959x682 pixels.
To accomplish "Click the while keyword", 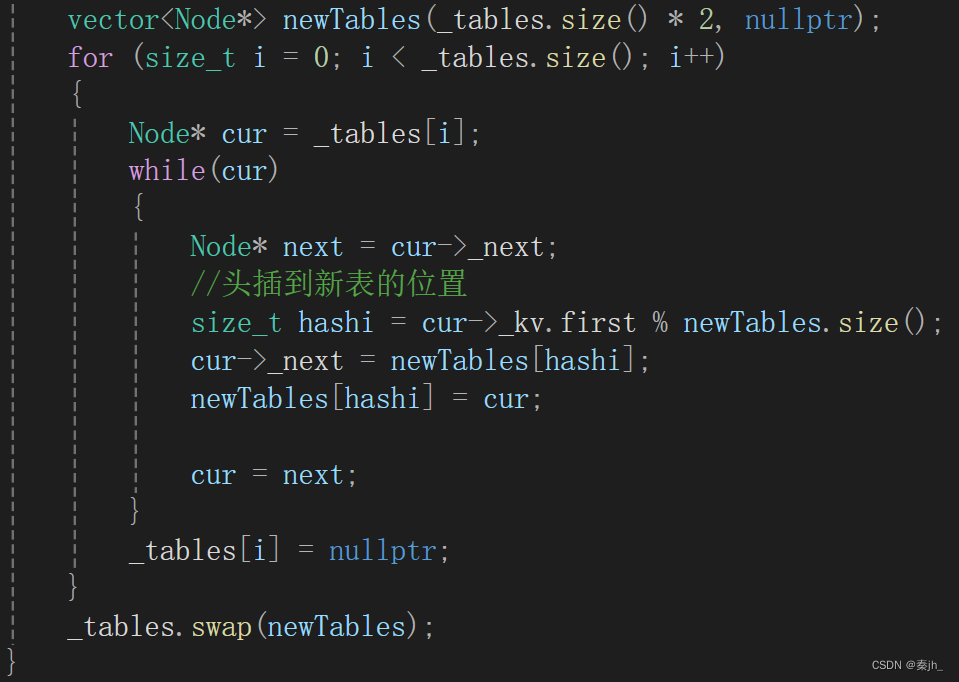I will (x=167, y=171).
